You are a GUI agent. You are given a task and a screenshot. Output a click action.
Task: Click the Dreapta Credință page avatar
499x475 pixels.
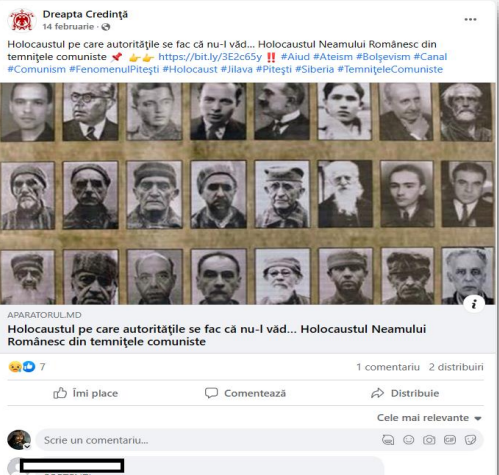point(22,20)
